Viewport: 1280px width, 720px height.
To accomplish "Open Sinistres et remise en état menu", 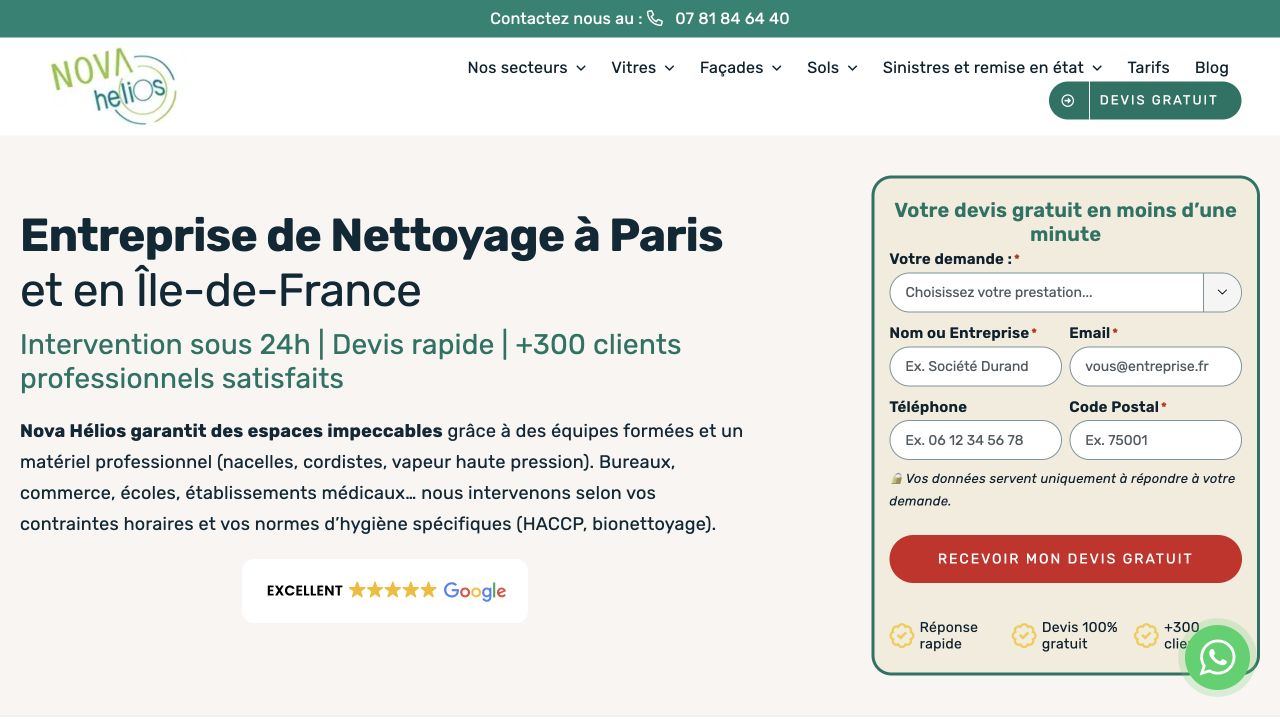I will click(993, 68).
